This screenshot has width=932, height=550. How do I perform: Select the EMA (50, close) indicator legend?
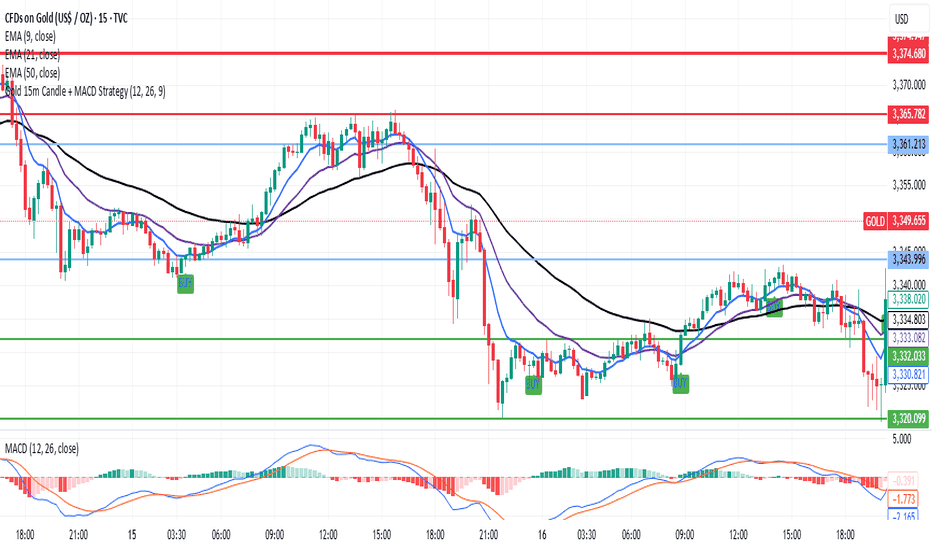32,73
